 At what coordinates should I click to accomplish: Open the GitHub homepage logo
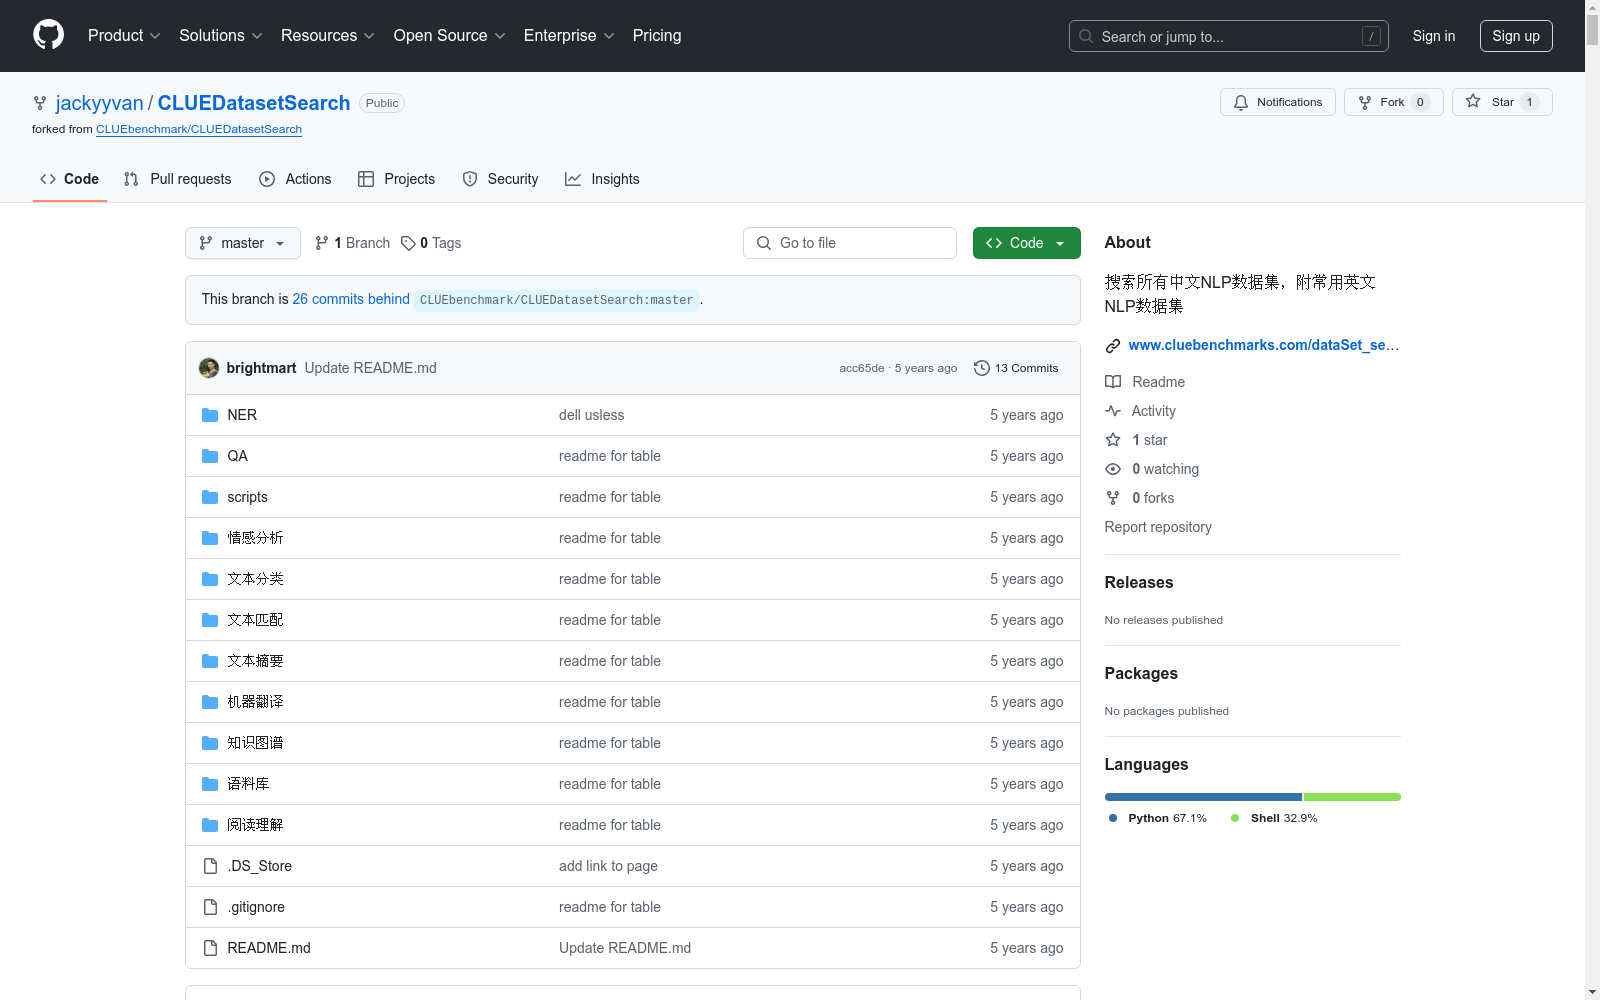pyautogui.click(x=48, y=35)
